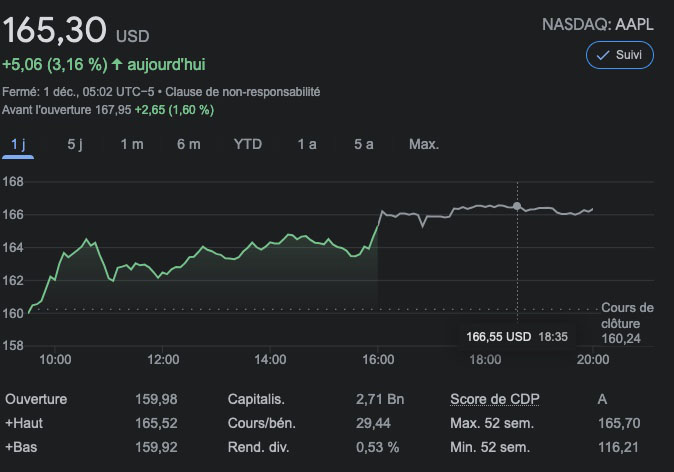674x472 pixels.
Task: Click the 166,55 USD tooltip value
Action: point(499,337)
